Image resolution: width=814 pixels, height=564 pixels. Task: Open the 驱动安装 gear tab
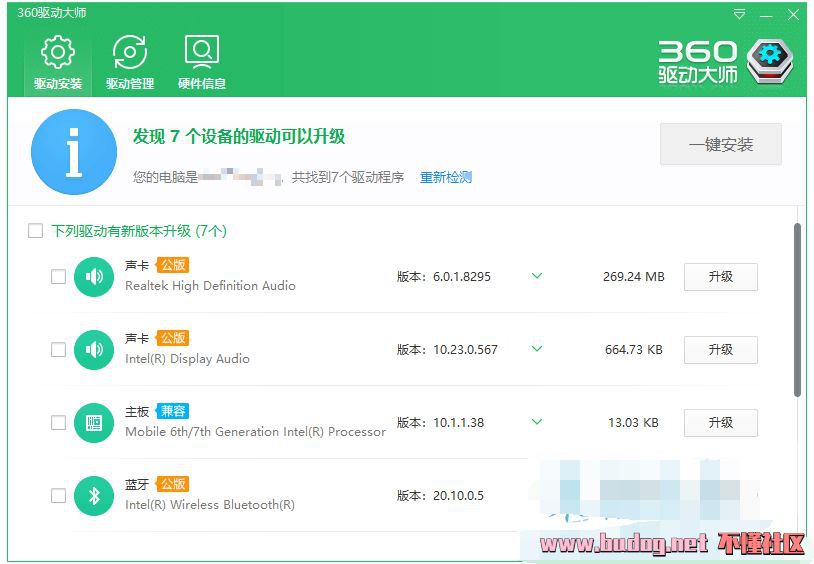click(x=57, y=62)
